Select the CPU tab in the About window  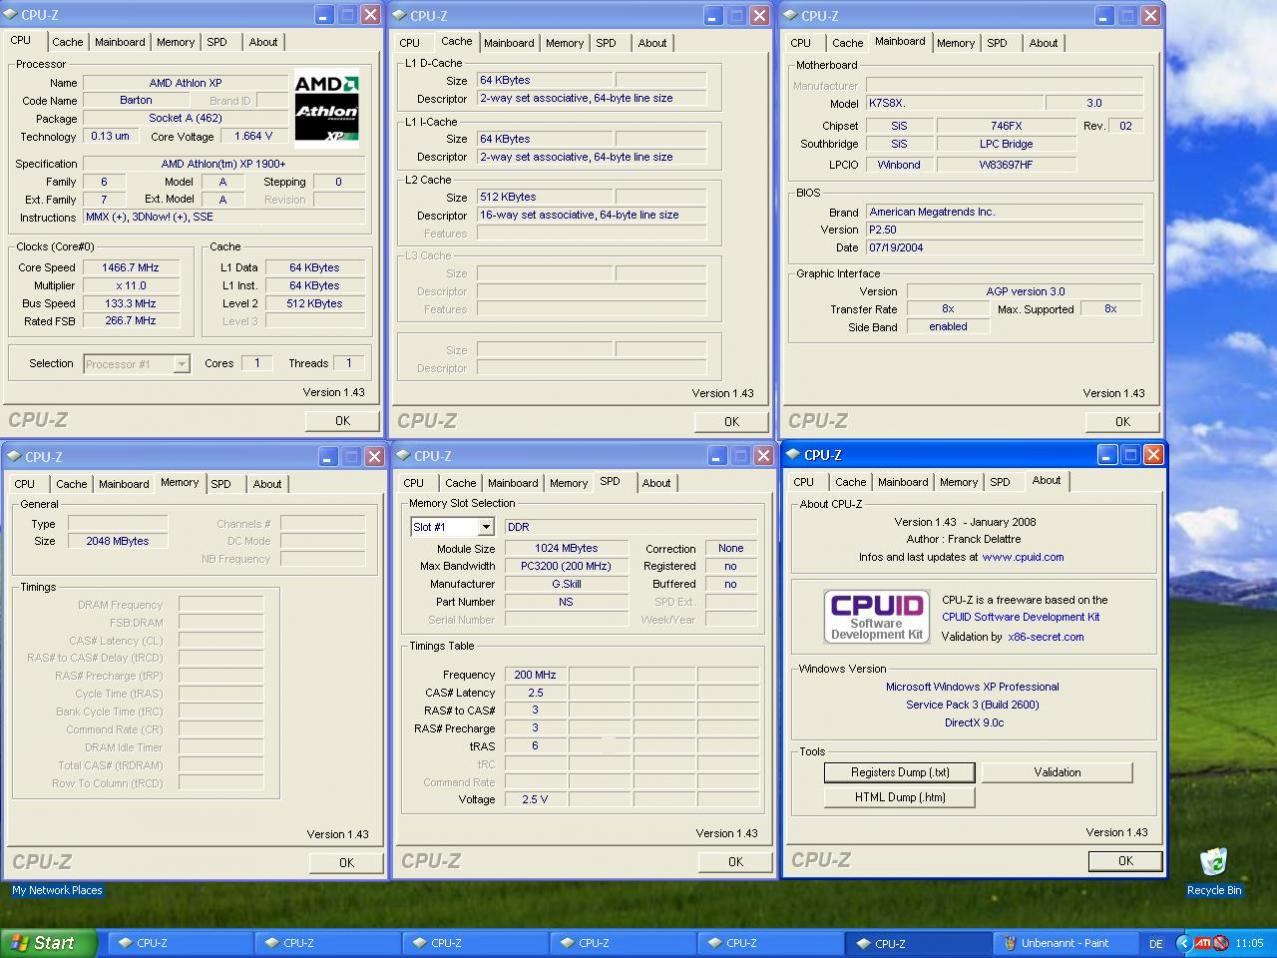[804, 482]
